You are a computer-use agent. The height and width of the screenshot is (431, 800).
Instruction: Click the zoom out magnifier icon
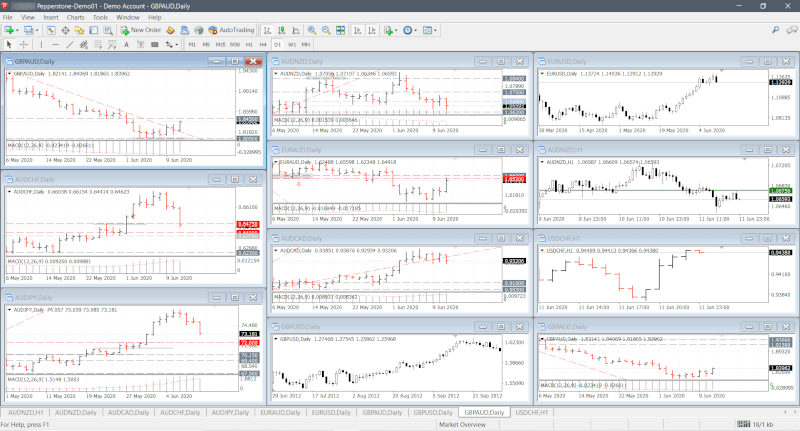tap(325, 30)
